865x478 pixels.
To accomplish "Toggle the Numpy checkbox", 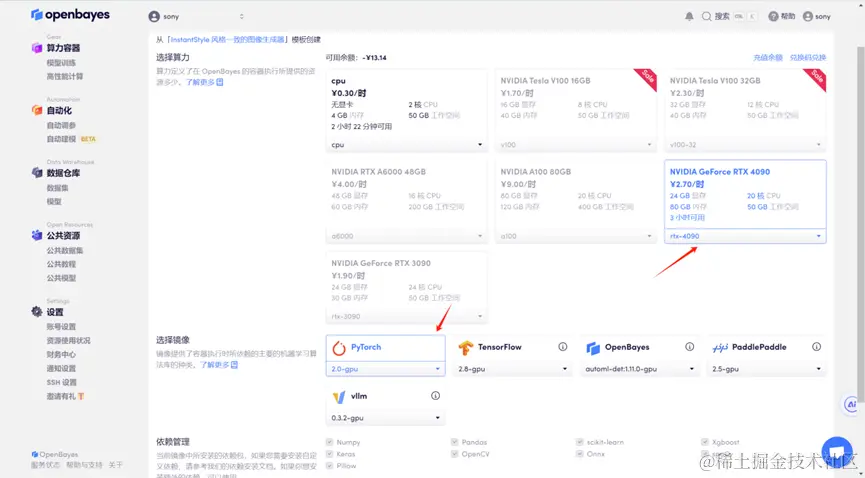I will 329,442.
